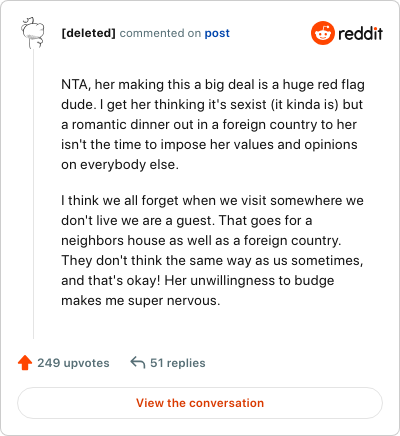Image resolution: width=400 pixels, height=436 pixels.
Task: Click the line starting "NTA, her making"
Action: pyautogui.click(x=213, y=85)
